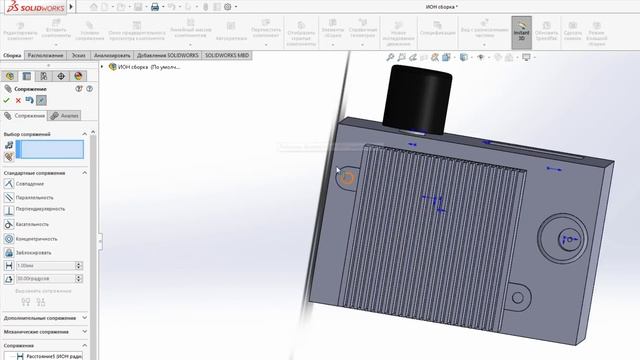The height and width of the screenshot is (360, 640).
Task: Expand the ИОН сборка flyout tree node
Action: tap(102, 67)
